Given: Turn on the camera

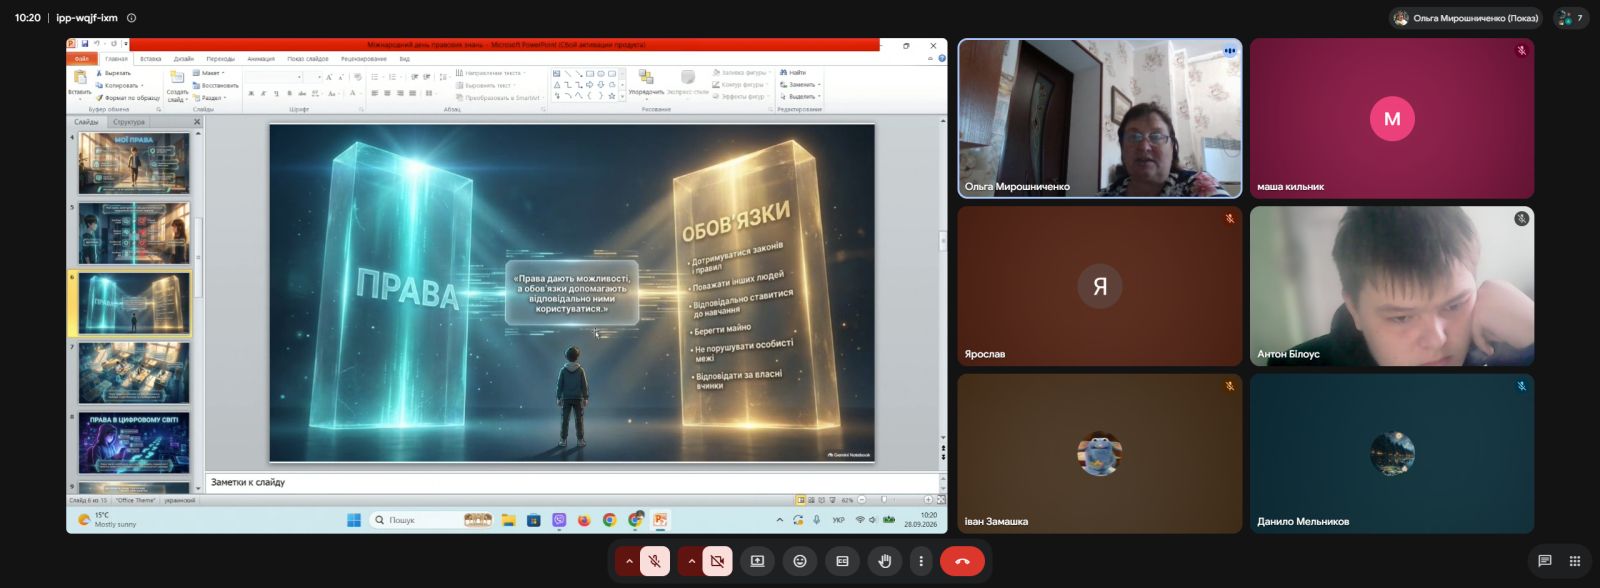Looking at the screenshot, I should [717, 561].
